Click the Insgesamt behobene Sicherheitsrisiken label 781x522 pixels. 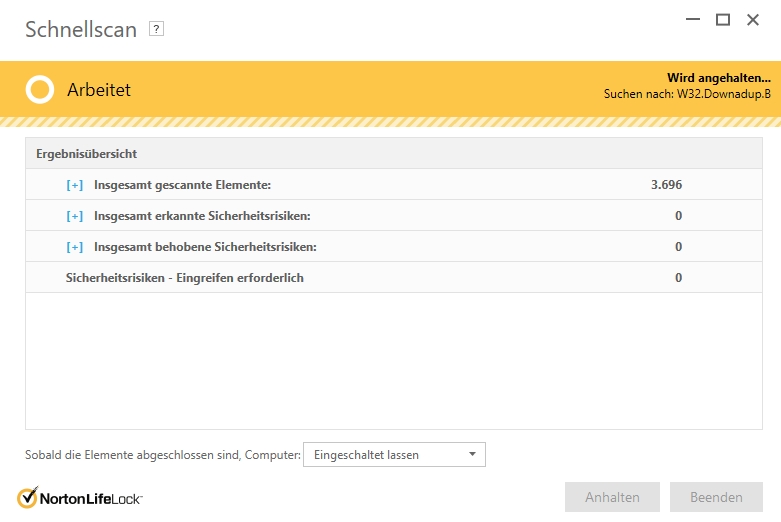[x=205, y=247]
